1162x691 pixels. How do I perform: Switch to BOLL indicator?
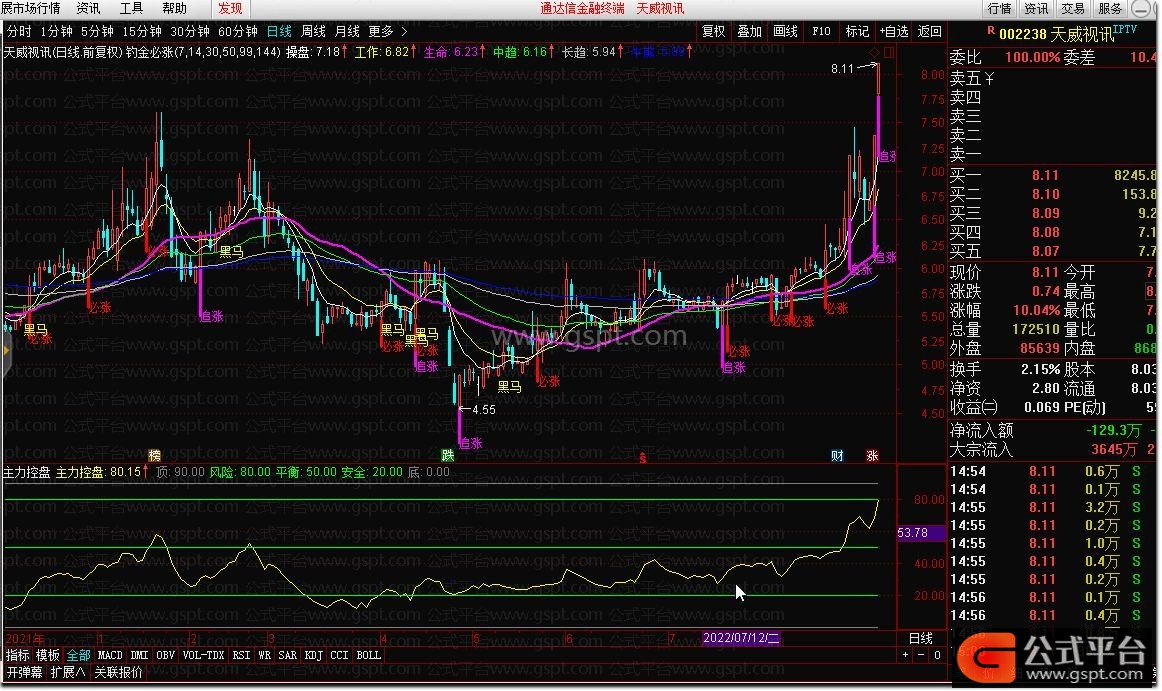click(x=368, y=655)
